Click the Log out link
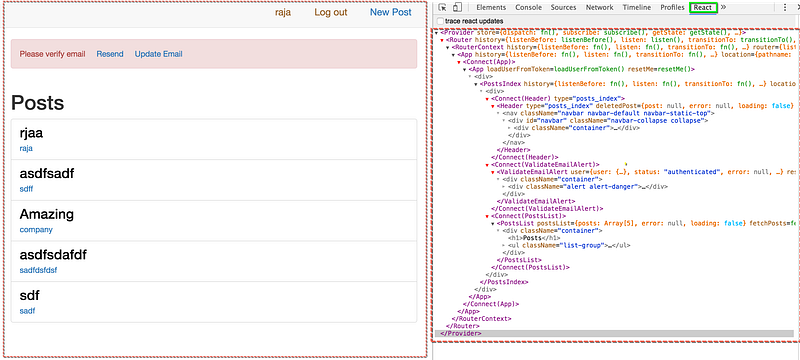This screenshot has height=360, width=800. (331, 13)
